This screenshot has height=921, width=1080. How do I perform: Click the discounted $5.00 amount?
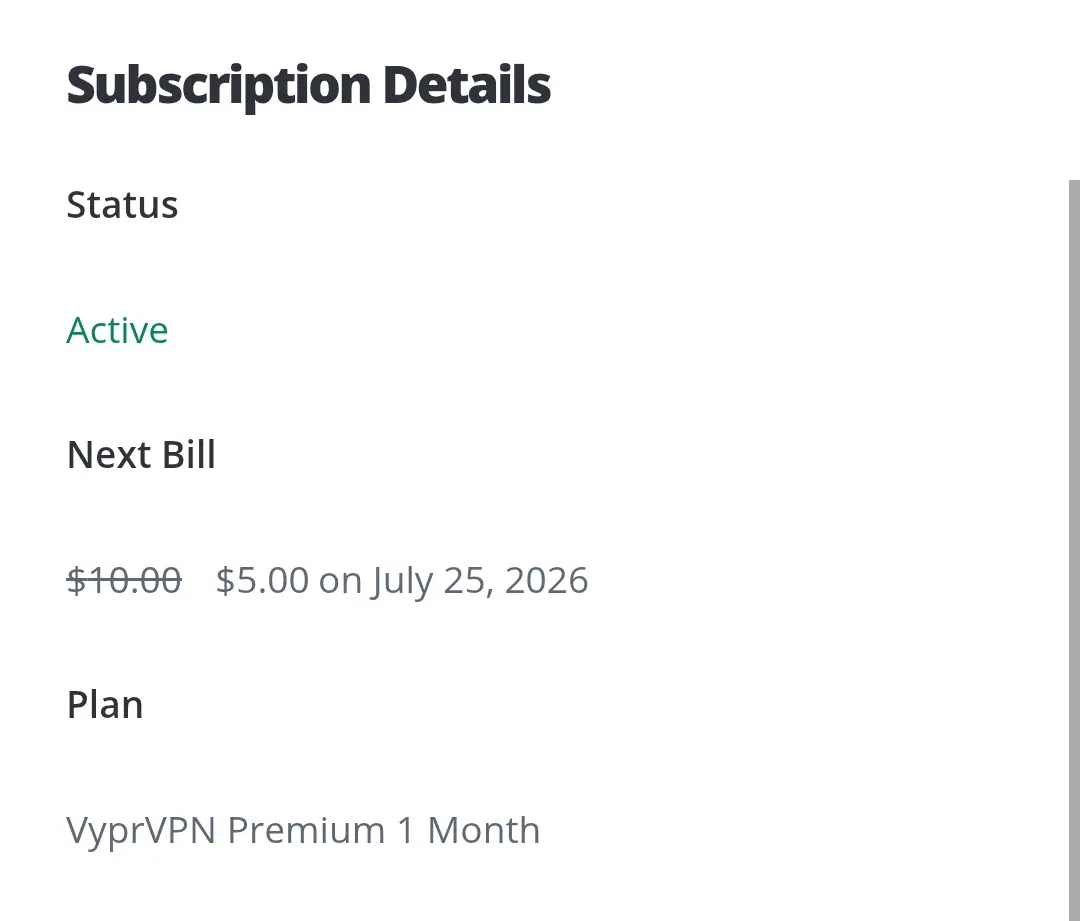[262, 580]
